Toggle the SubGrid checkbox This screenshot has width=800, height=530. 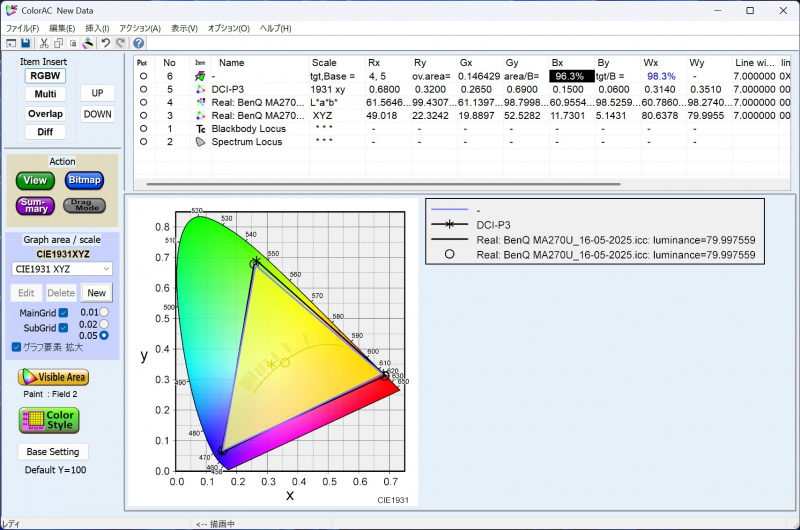pyautogui.click(x=63, y=327)
